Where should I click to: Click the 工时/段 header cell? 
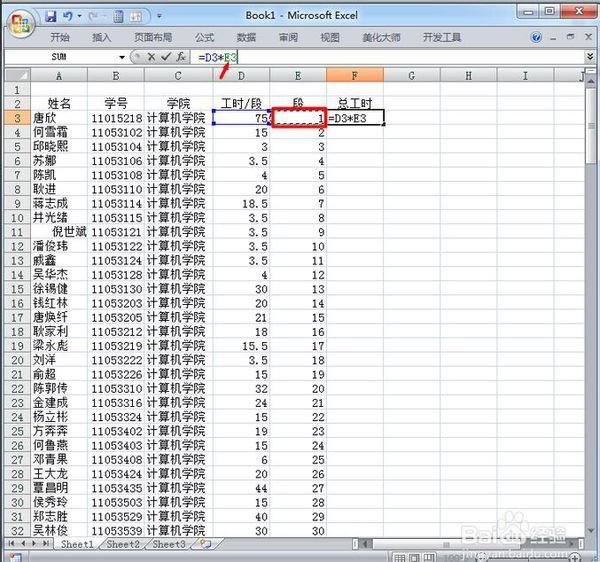[241, 103]
